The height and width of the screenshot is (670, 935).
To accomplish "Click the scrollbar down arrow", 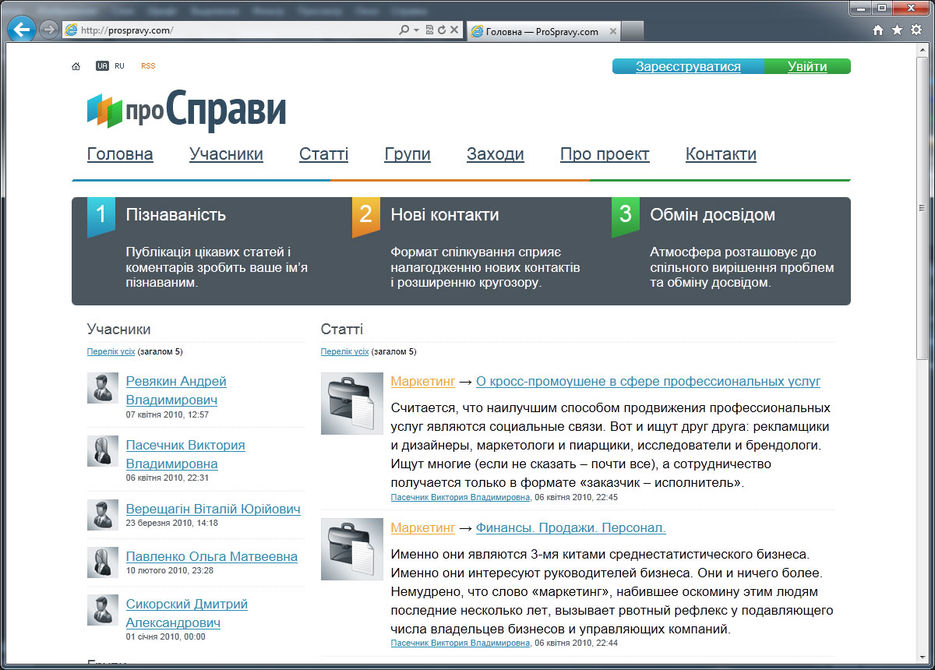I will click(922, 658).
